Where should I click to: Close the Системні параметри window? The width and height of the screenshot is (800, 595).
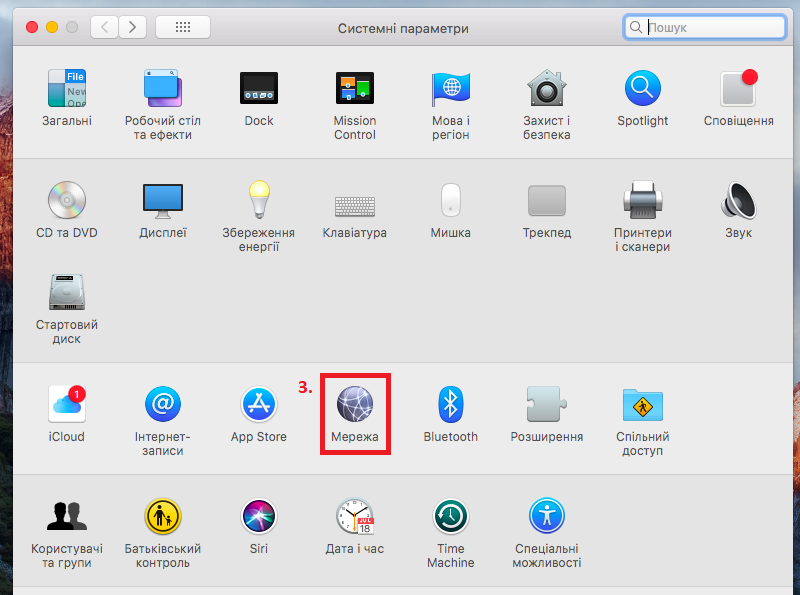click(32, 27)
